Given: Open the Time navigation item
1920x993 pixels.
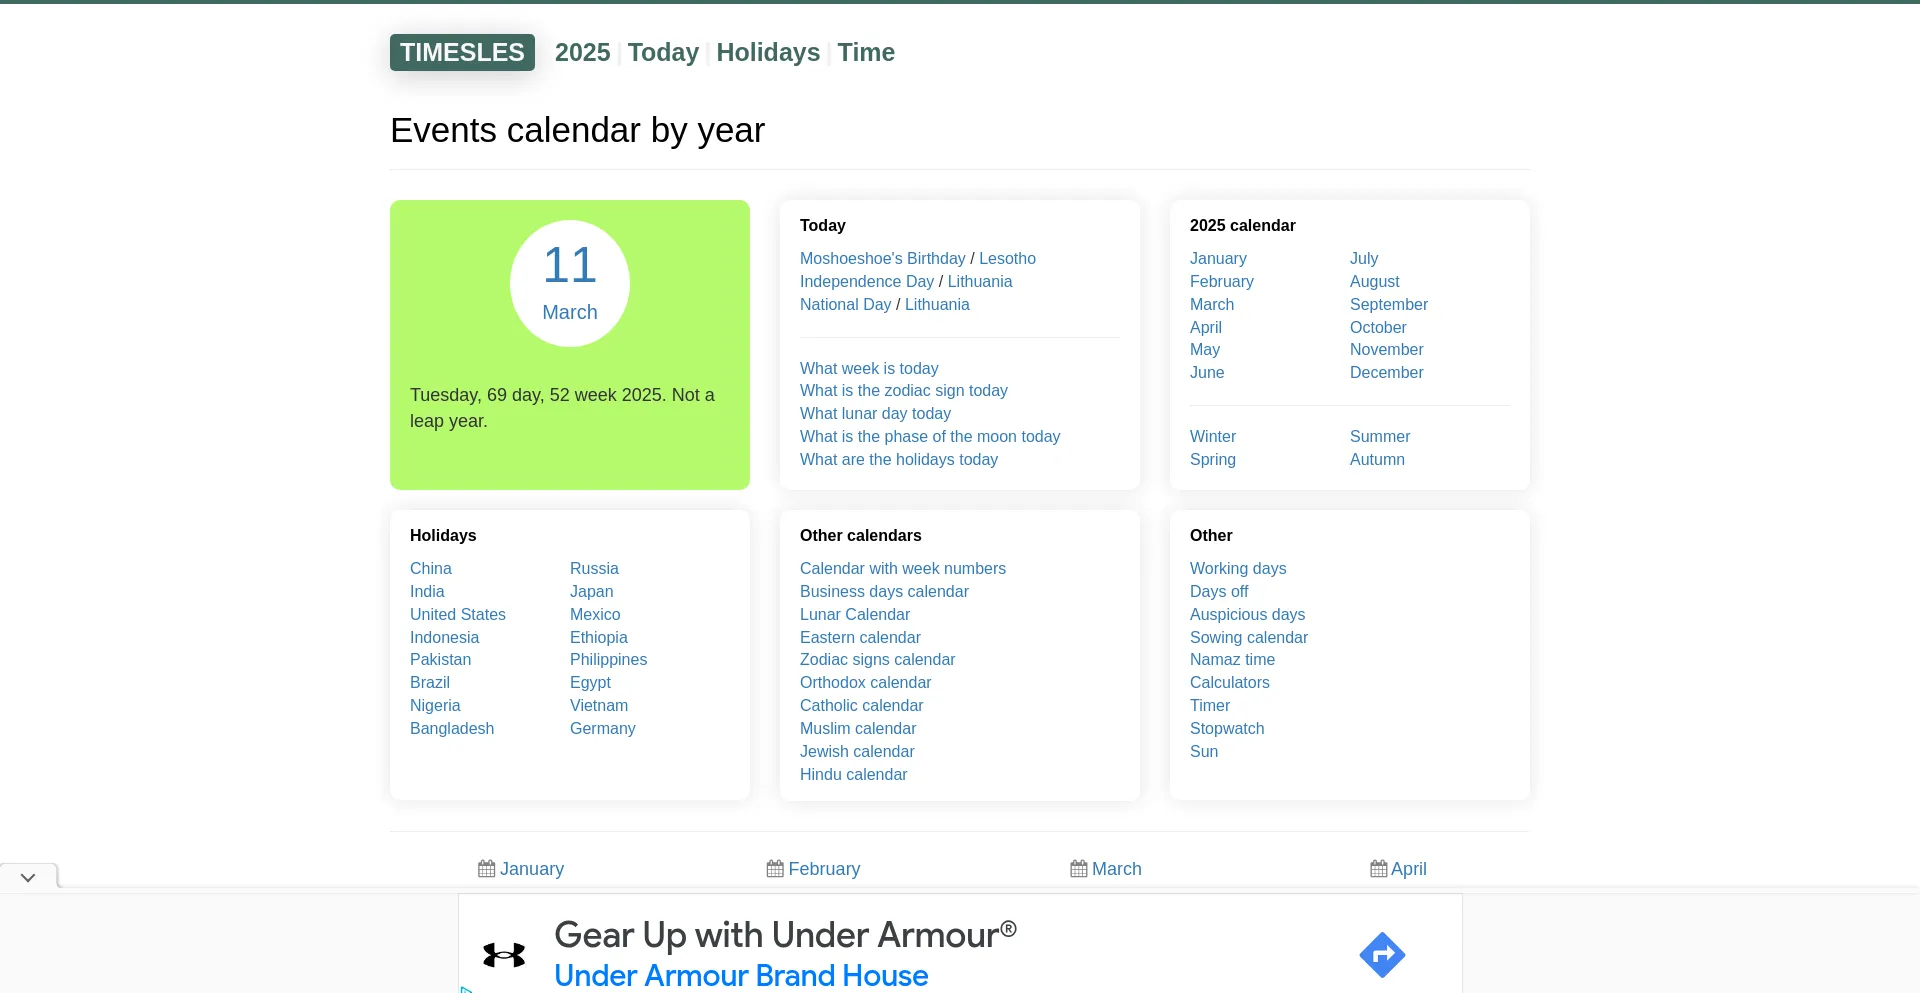Looking at the screenshot, I should (866, 52).
